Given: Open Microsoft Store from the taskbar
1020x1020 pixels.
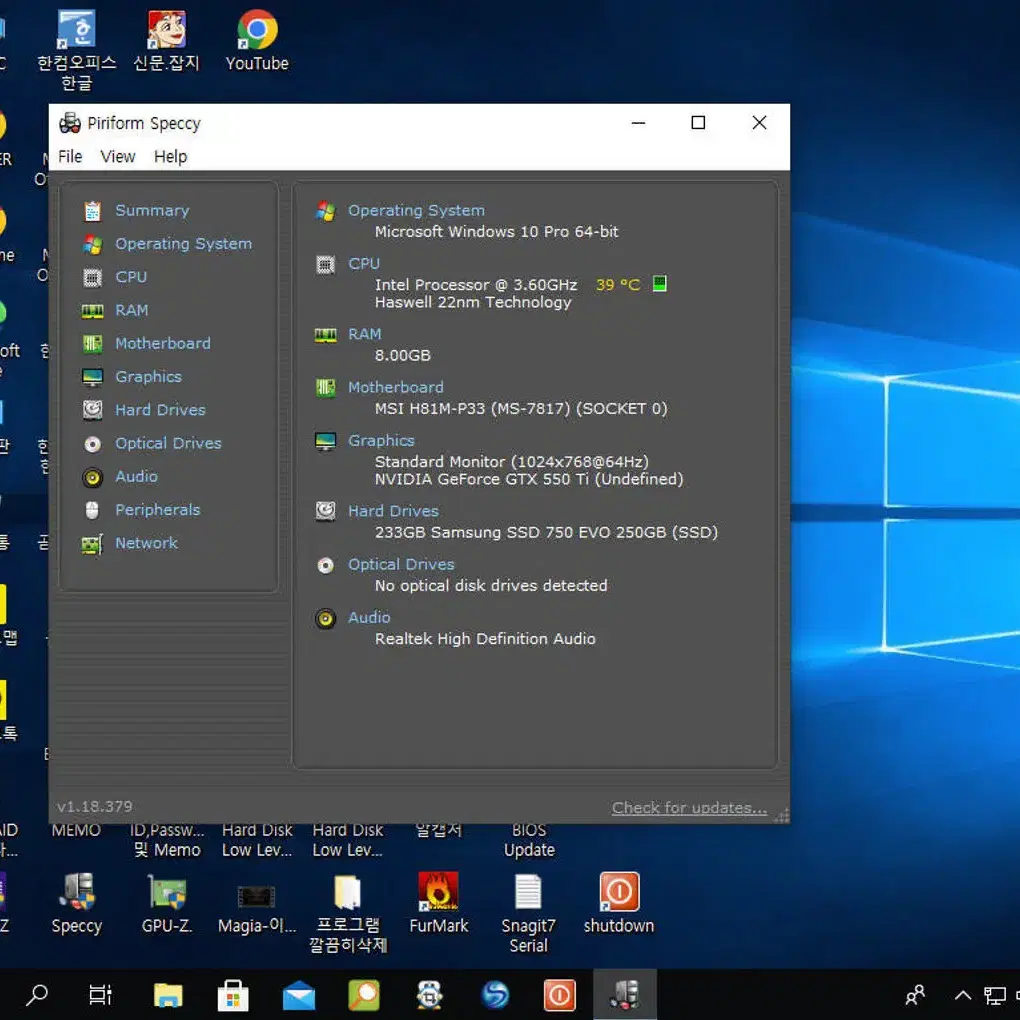Looking at the screenshot, I should (233, 995).
